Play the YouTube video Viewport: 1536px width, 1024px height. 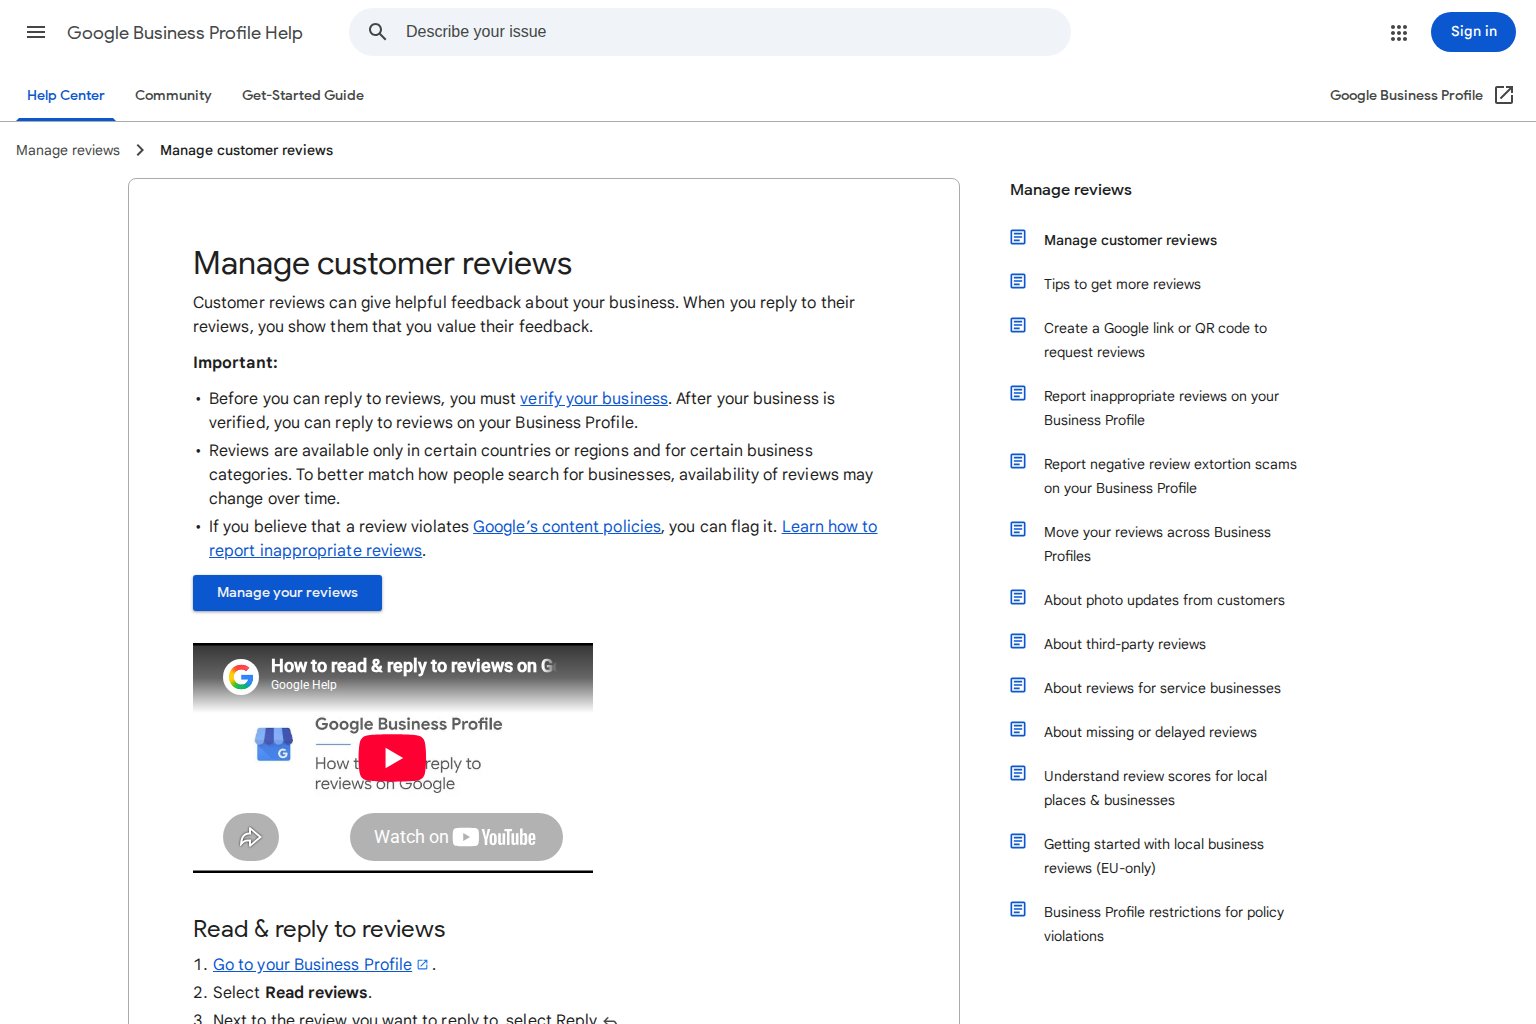392,758
